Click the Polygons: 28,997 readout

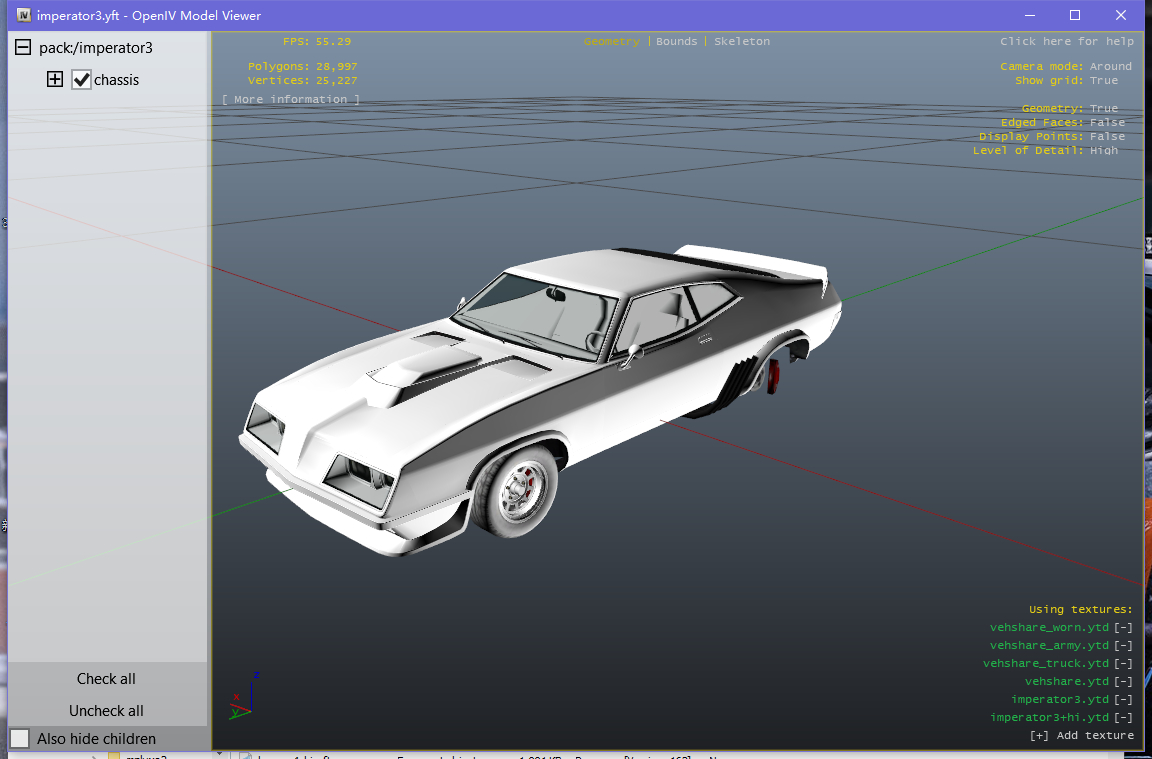tap(303, 66)
